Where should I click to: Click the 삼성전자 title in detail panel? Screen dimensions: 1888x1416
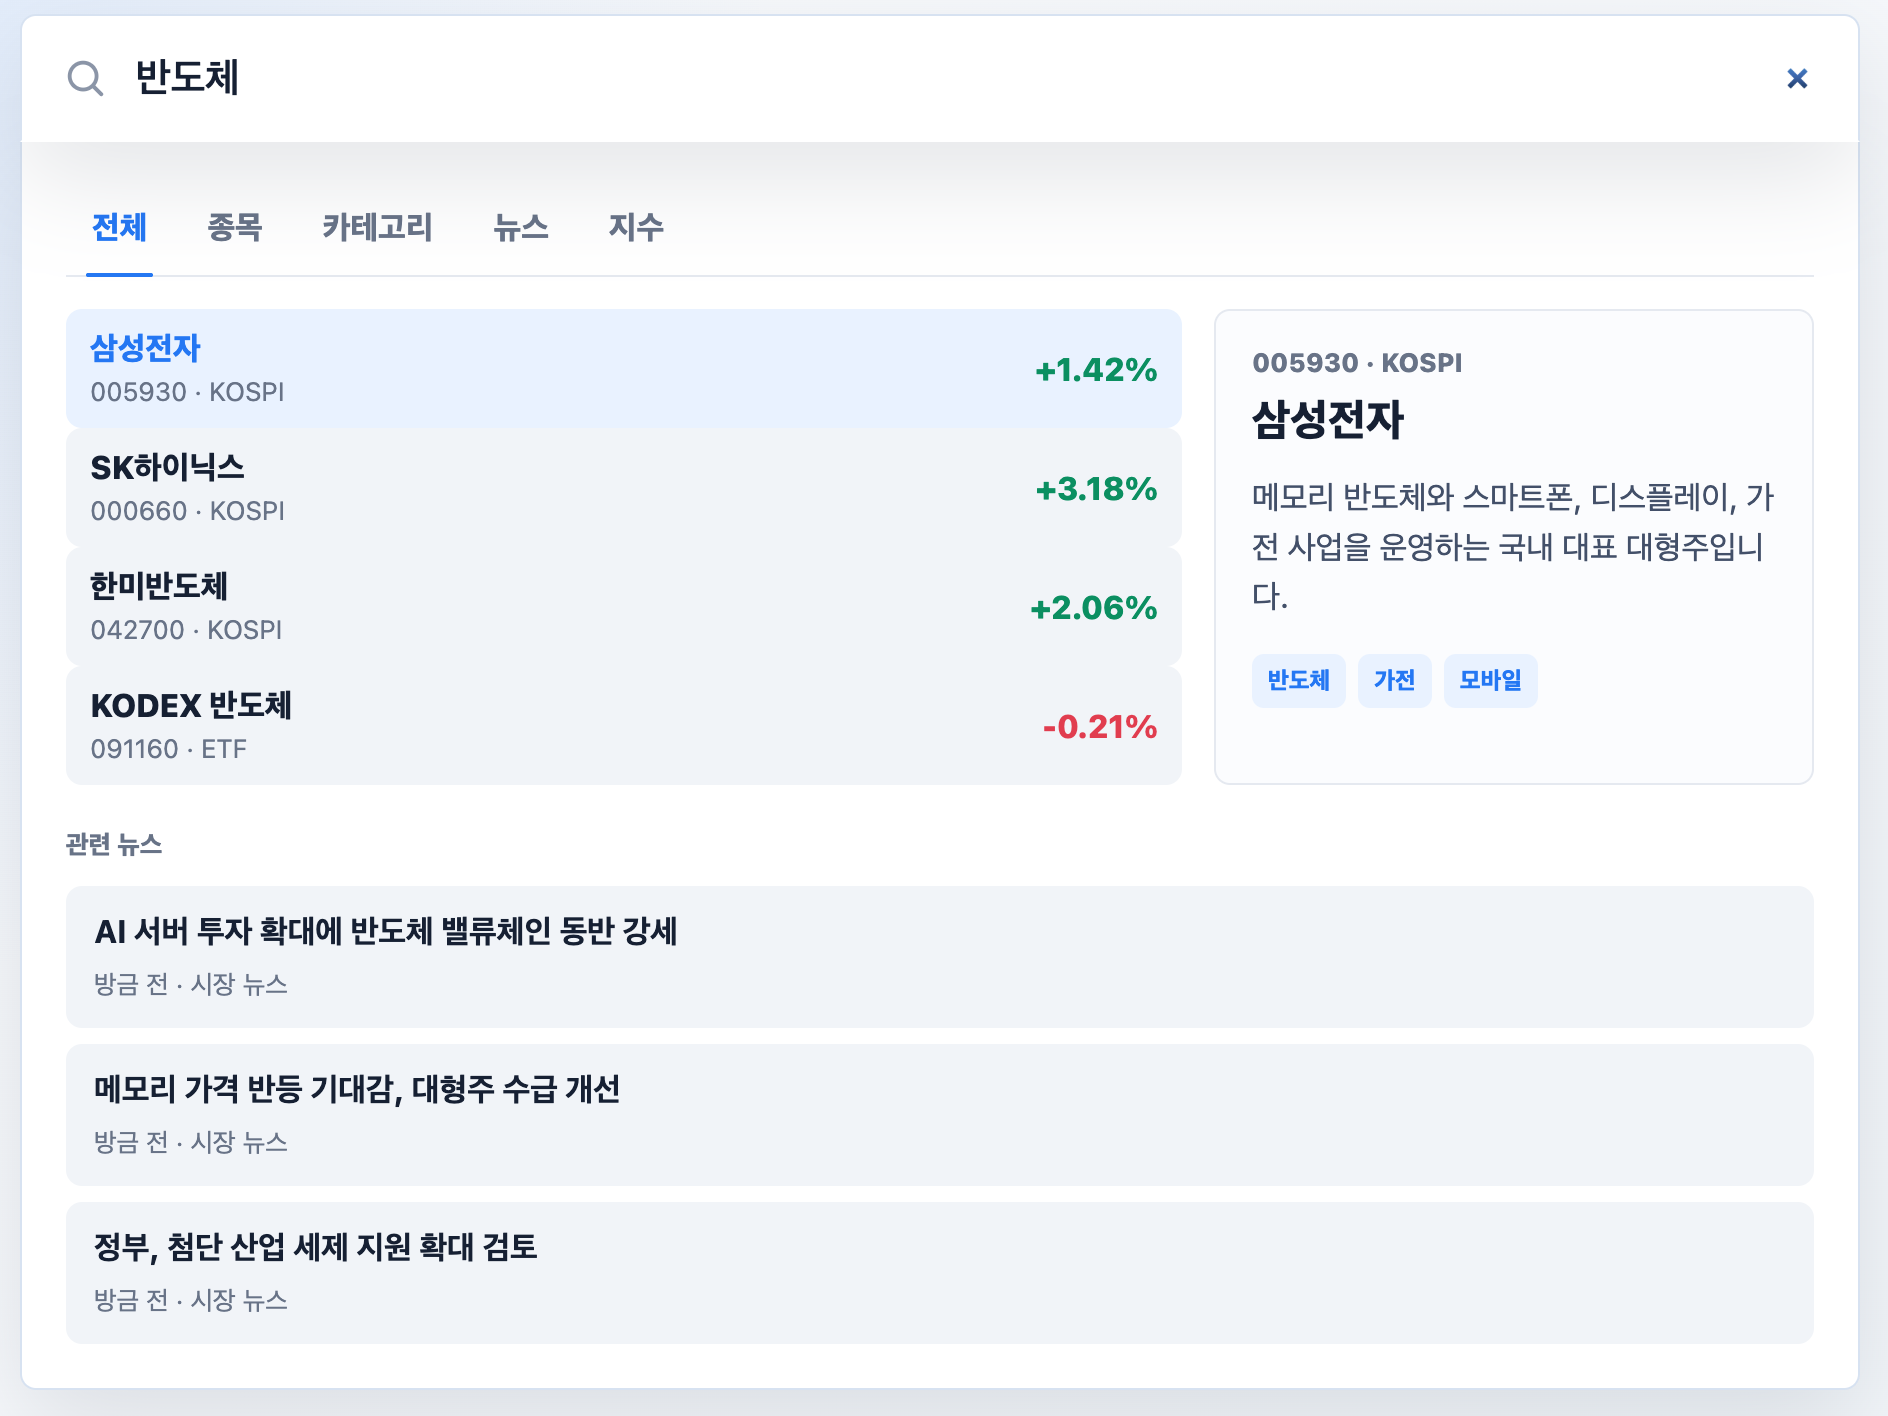point(1328,420)
